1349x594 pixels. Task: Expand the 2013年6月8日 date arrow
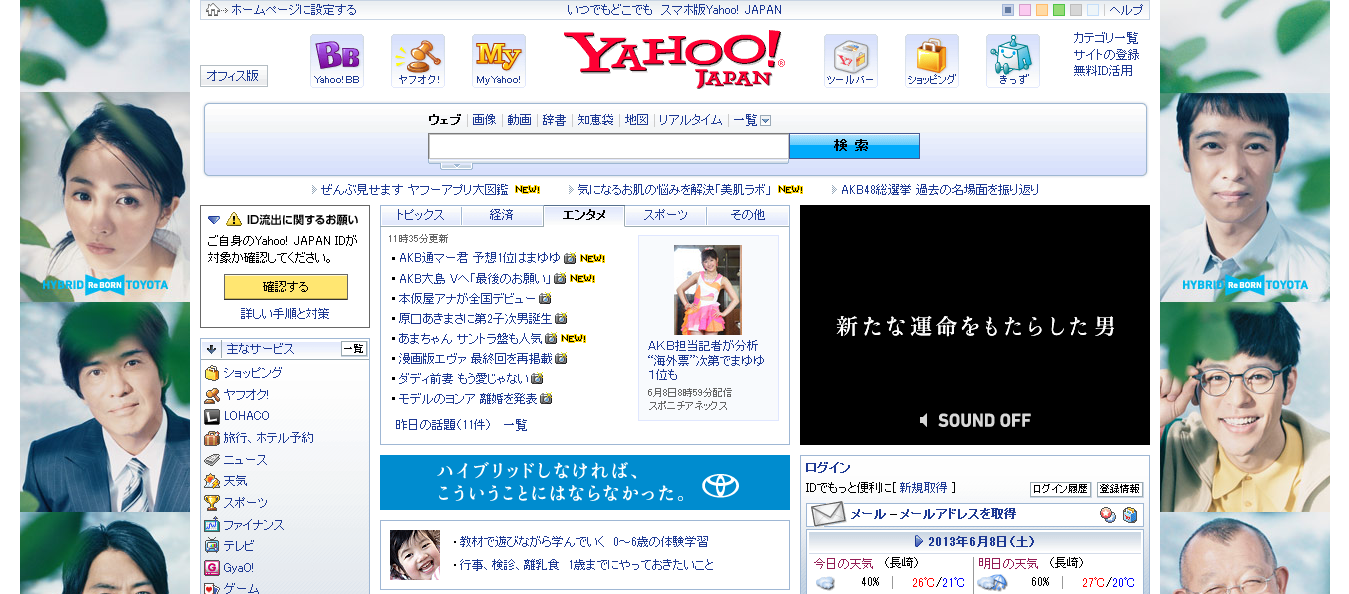tap(919, 541)
